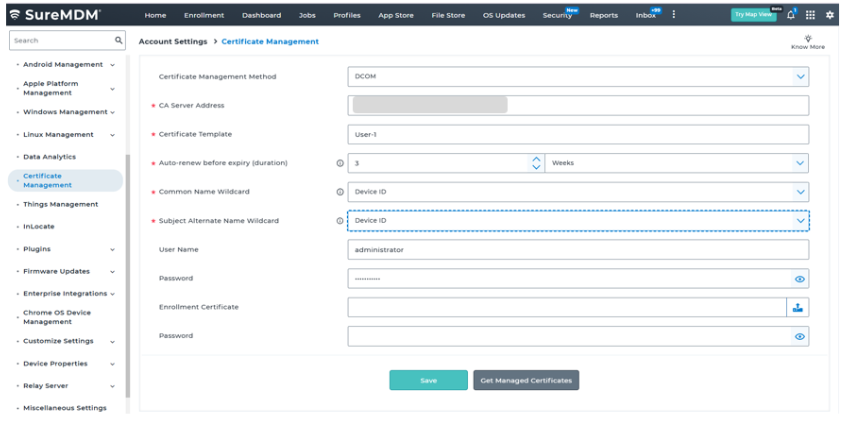Open the Profiles menu
The height and width of the screenshot is (442, 844).
point(347,15)
